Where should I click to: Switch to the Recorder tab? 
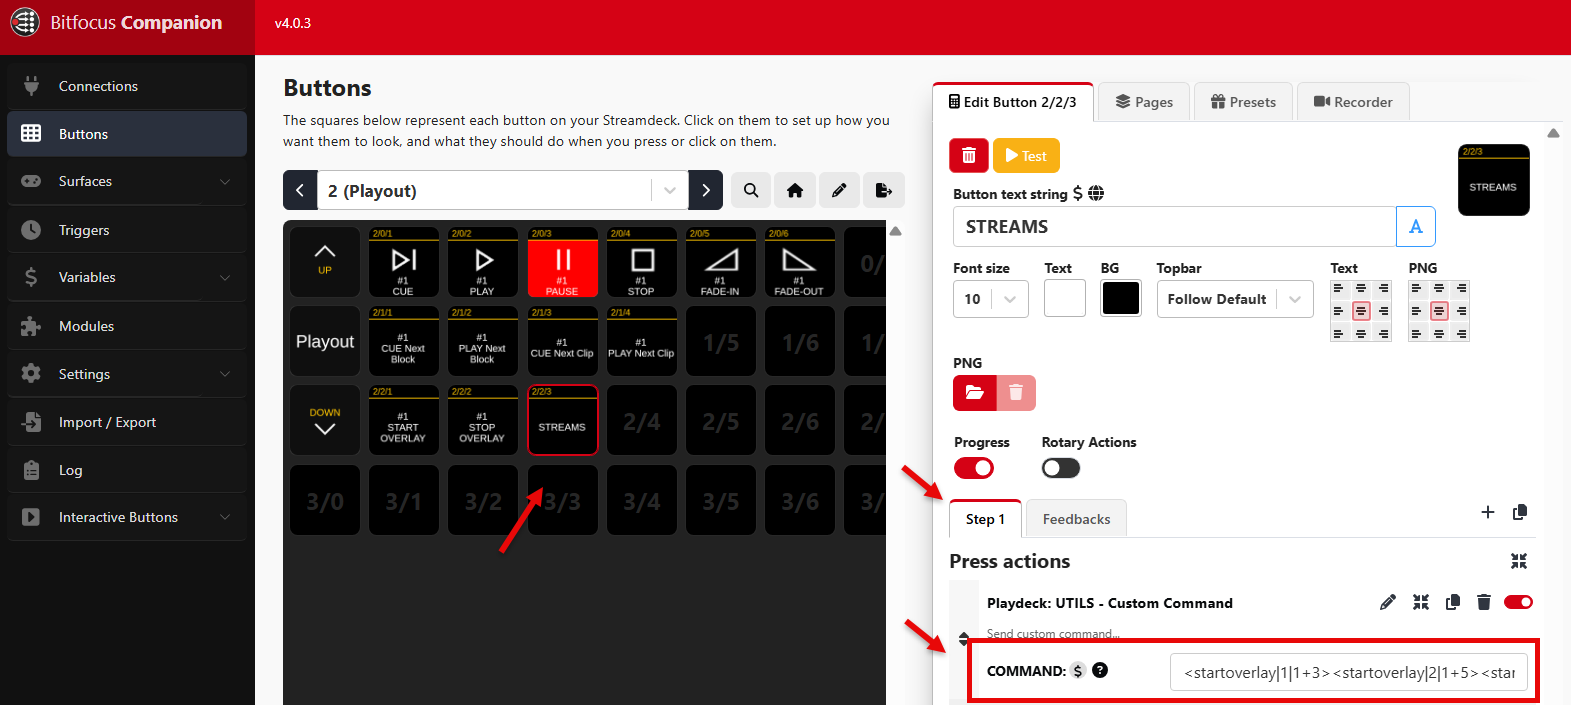(1353, 102)
